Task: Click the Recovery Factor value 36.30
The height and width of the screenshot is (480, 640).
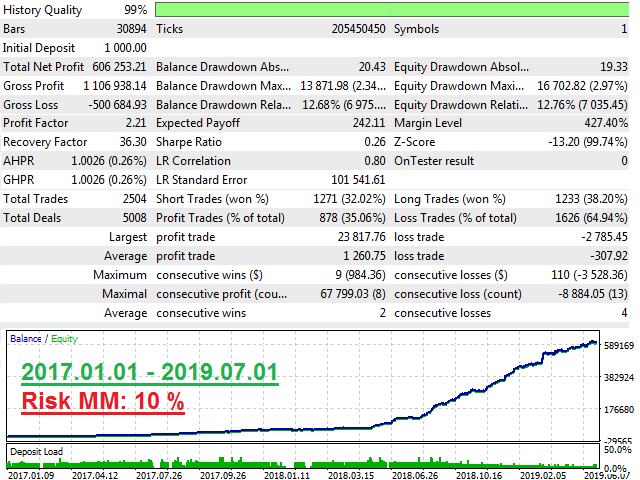Action: [x=130, y=142]
